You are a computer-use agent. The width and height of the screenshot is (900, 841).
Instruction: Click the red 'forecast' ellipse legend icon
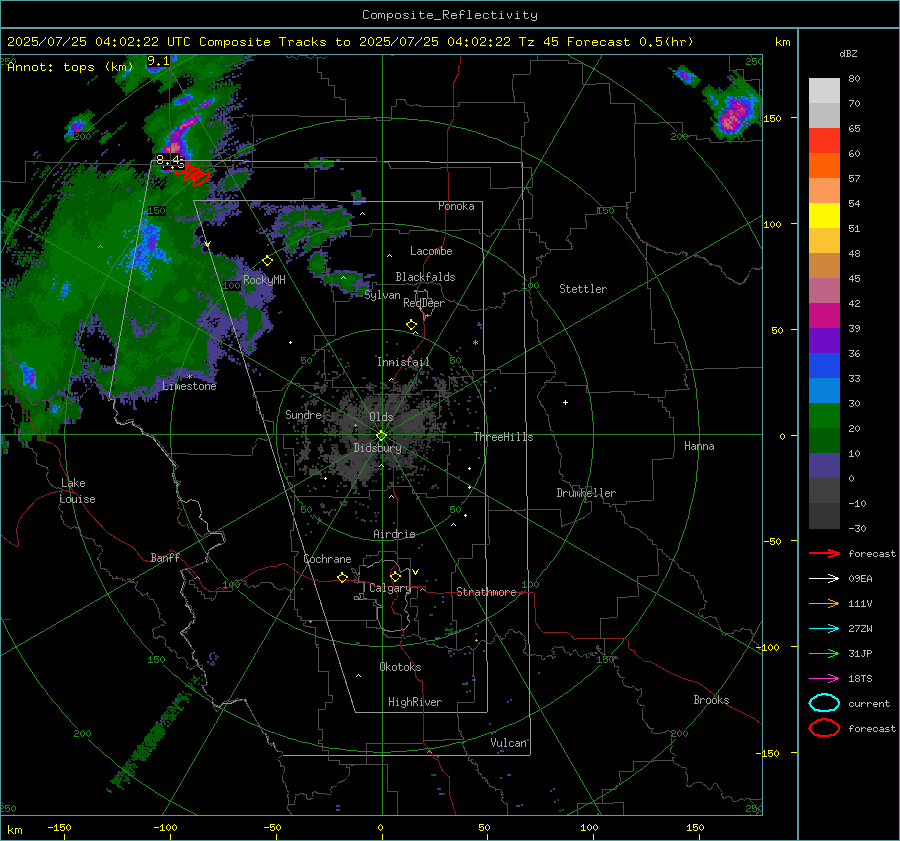[824, 728]
